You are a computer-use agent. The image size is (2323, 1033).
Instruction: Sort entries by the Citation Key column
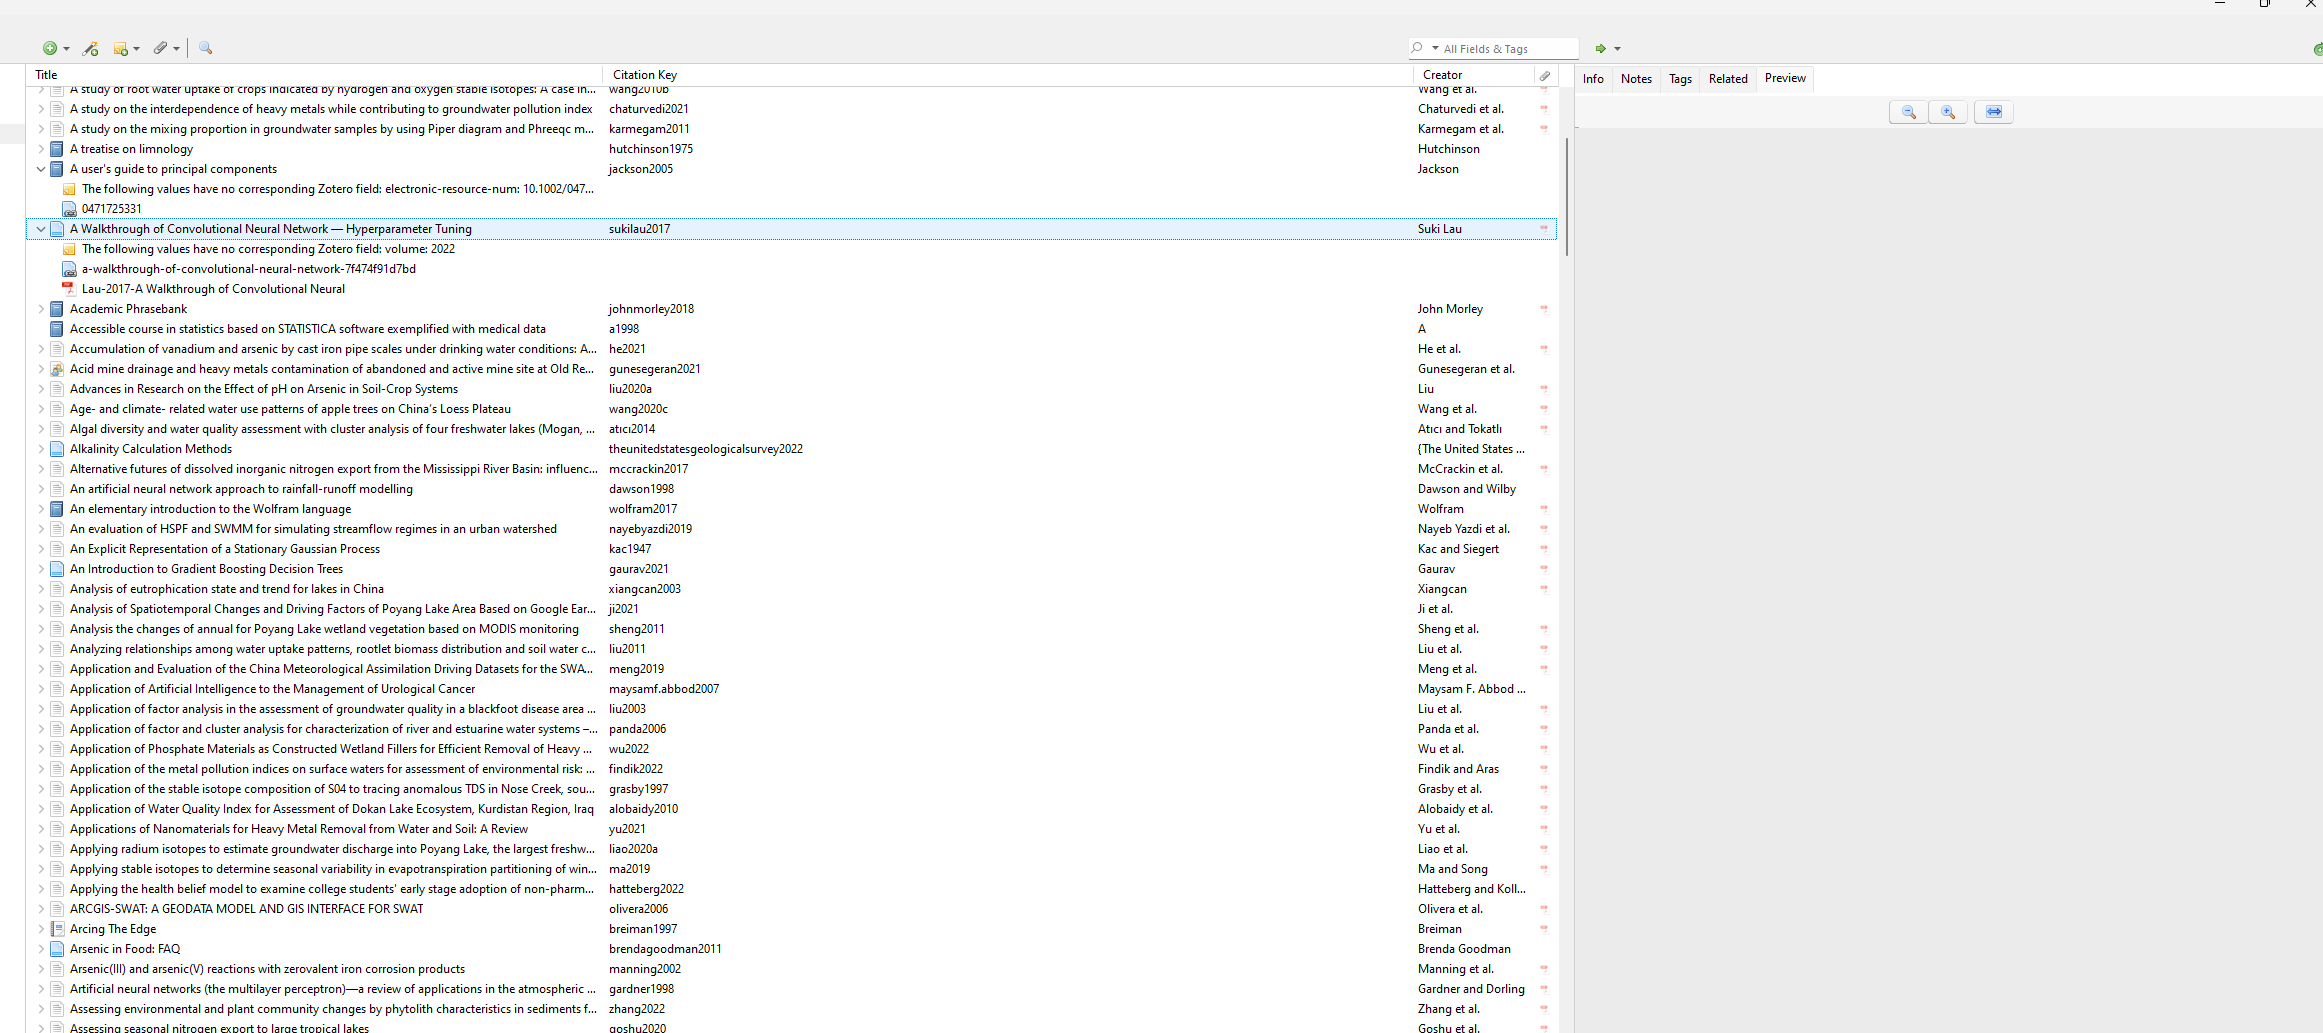click(644, 74)
